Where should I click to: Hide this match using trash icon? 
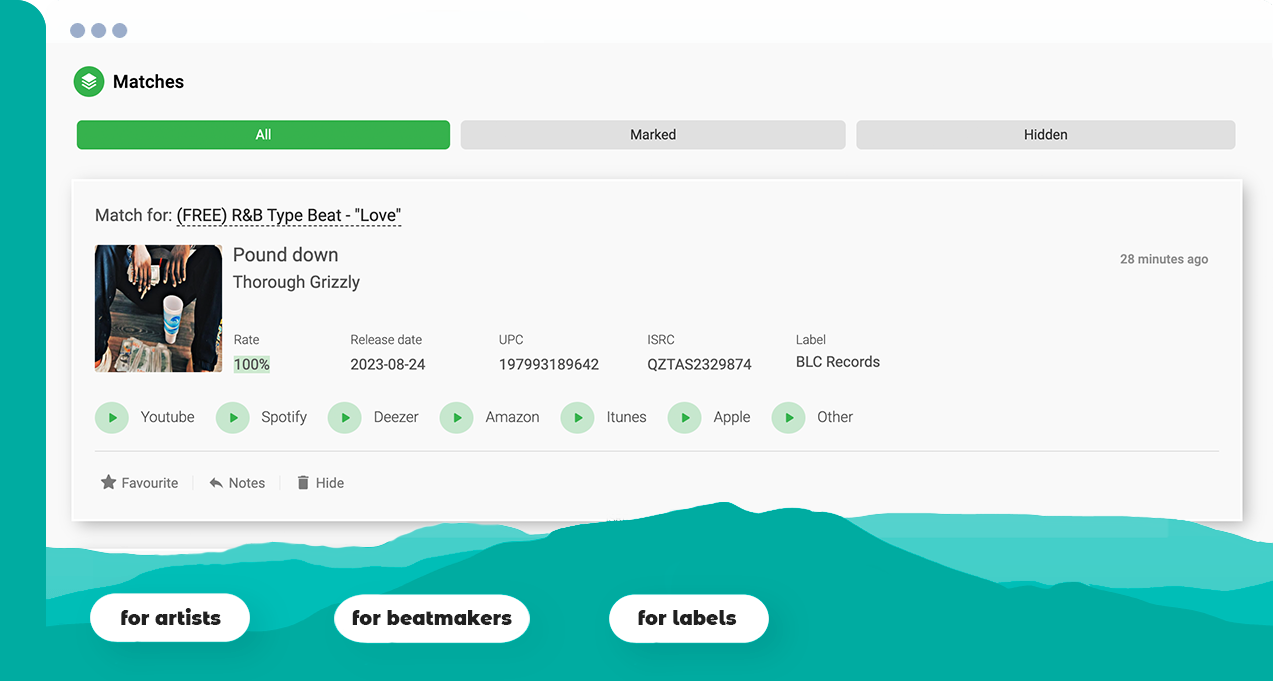tap(320, 483)
